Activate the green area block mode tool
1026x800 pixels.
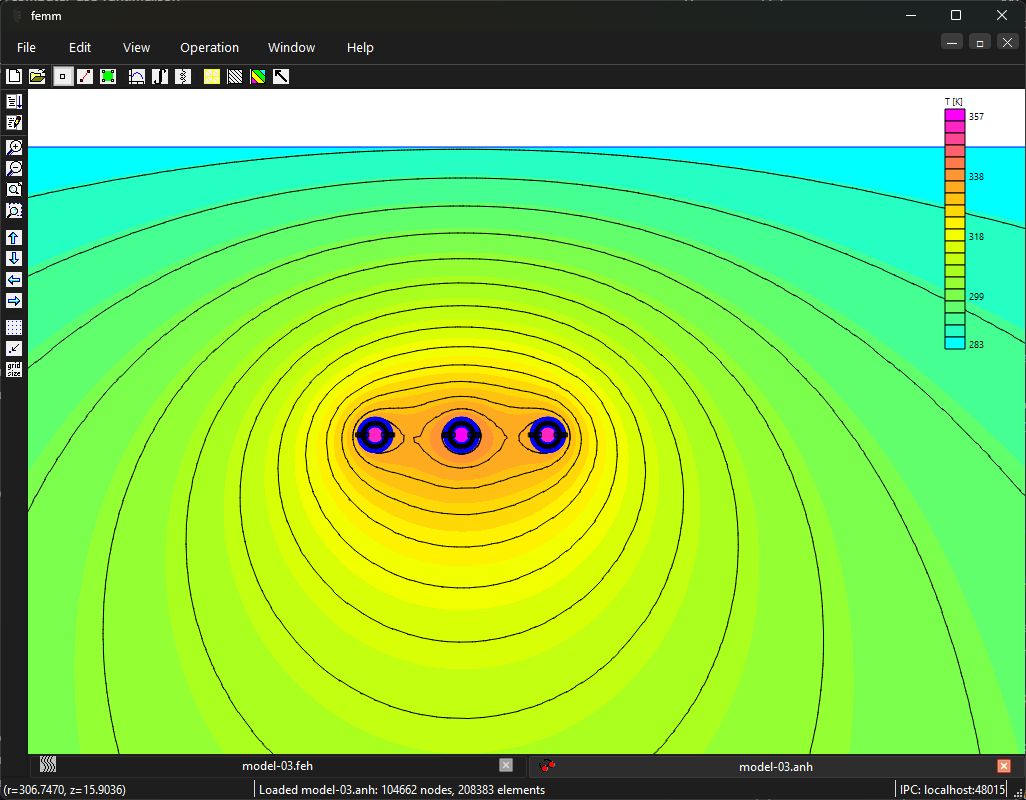[108, 77]
